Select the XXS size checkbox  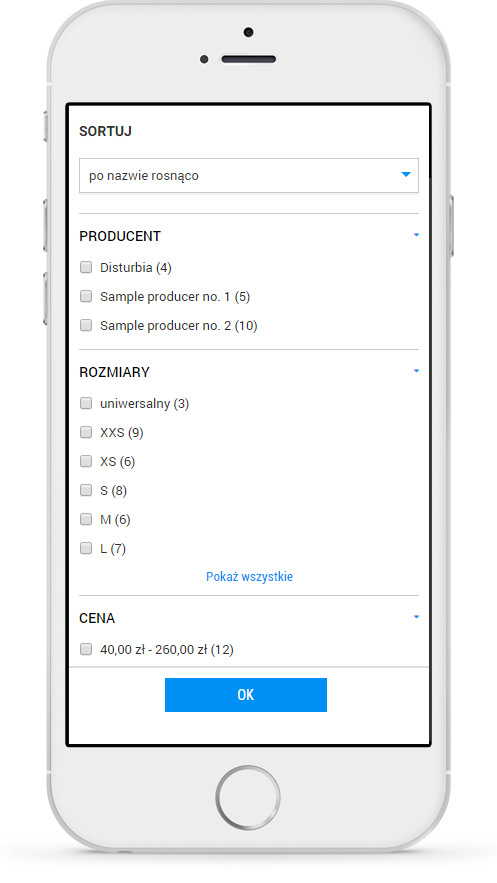[86, 432]
